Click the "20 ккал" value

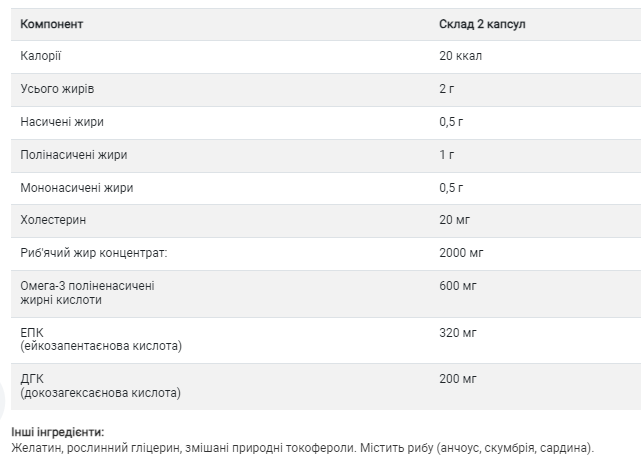pyautogui.click(x=461, y=56)
